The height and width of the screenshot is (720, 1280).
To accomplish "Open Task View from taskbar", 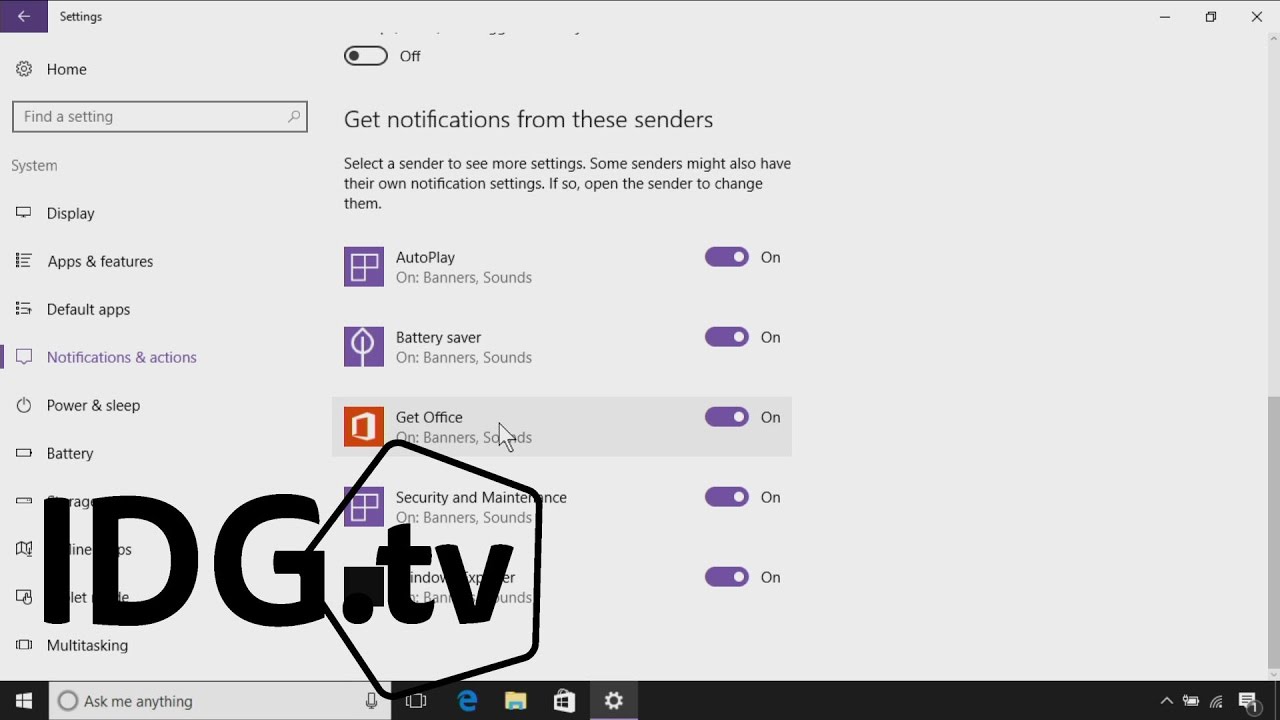I will pos(416,701).
